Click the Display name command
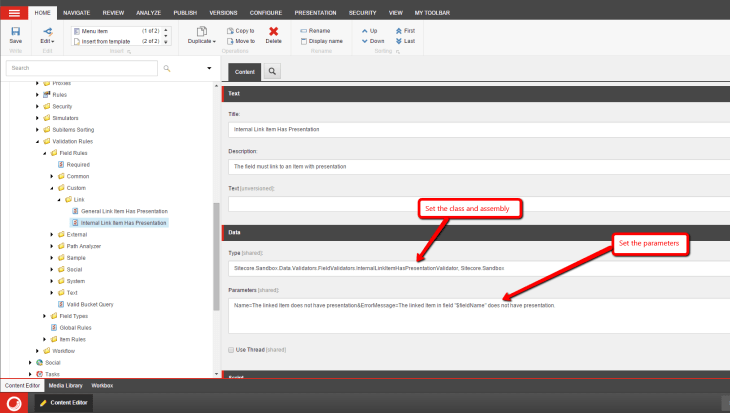 pyautogui.click(x=322, y=41)
